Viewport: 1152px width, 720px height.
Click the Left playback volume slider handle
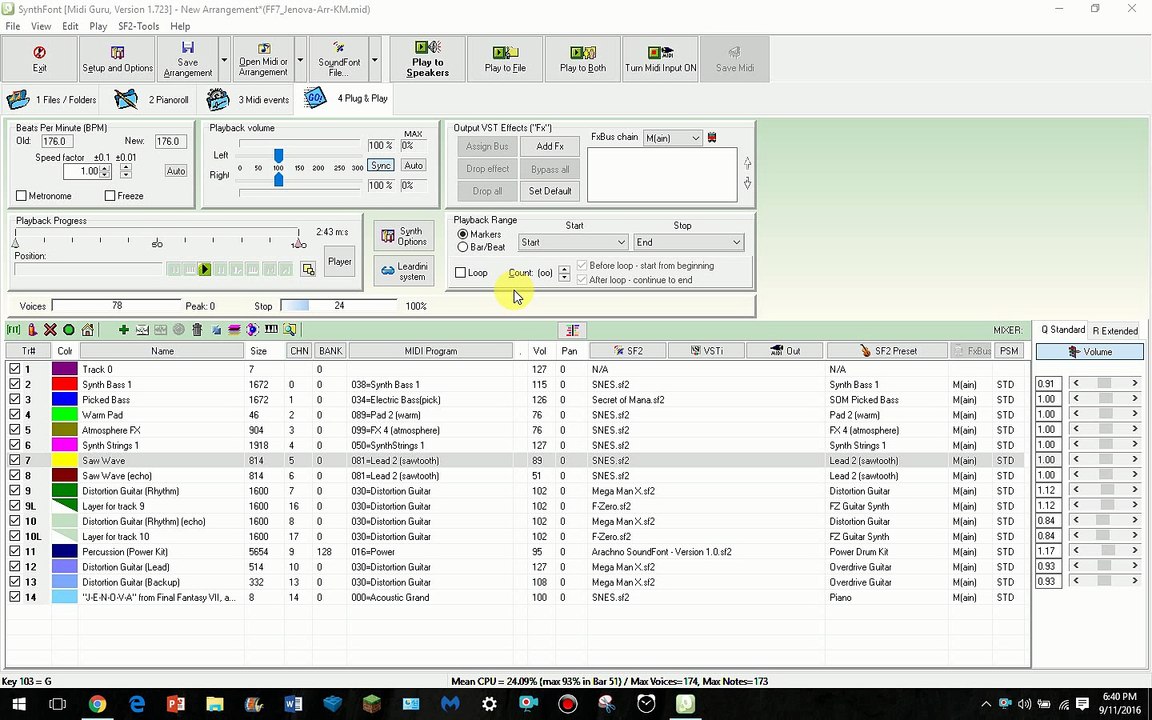tap(278, 156)
